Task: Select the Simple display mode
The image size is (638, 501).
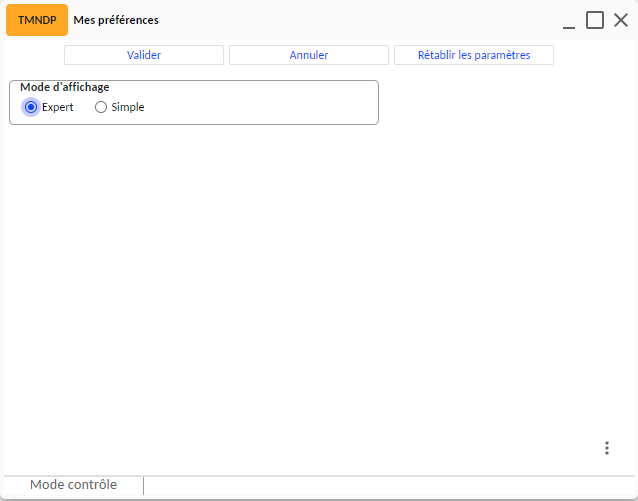Action: [101, 107]
